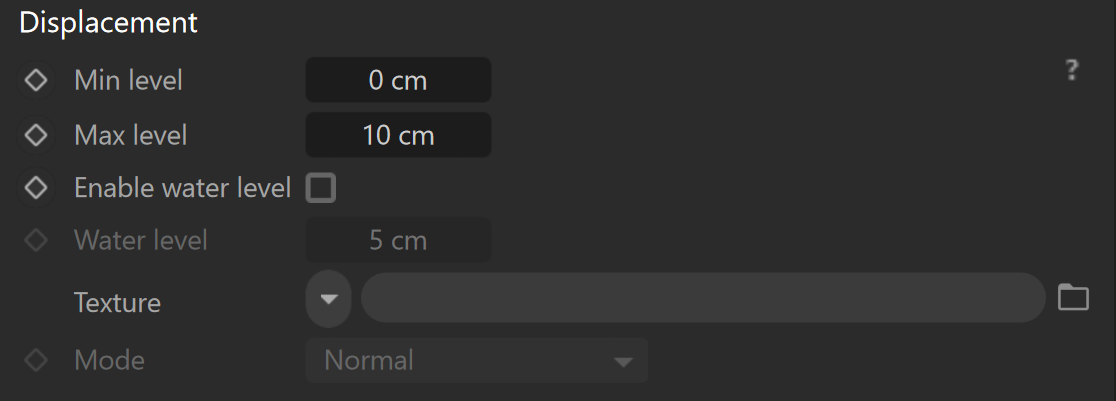Screen dimensions: 1116x401
Task: Click the Mode keyframe diamond icon
Action: click(x=36, y=360)
